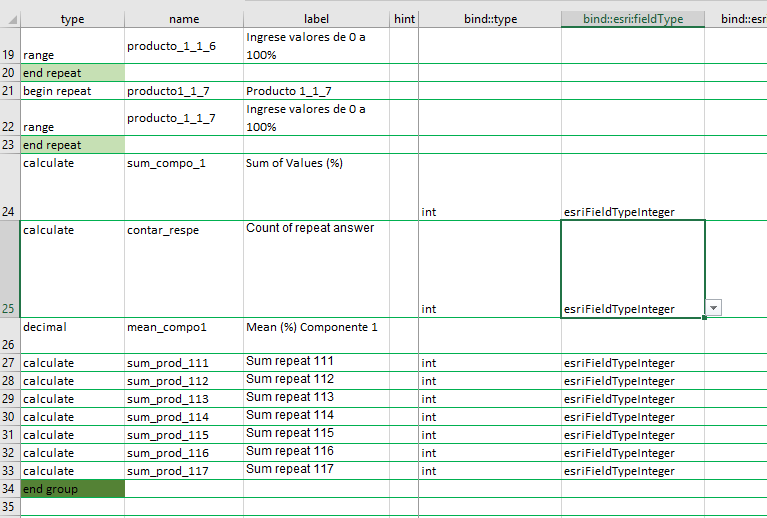
Task: Click the 'producto_1_1_7' name cell in row 22
Action: tap(184, 117)
